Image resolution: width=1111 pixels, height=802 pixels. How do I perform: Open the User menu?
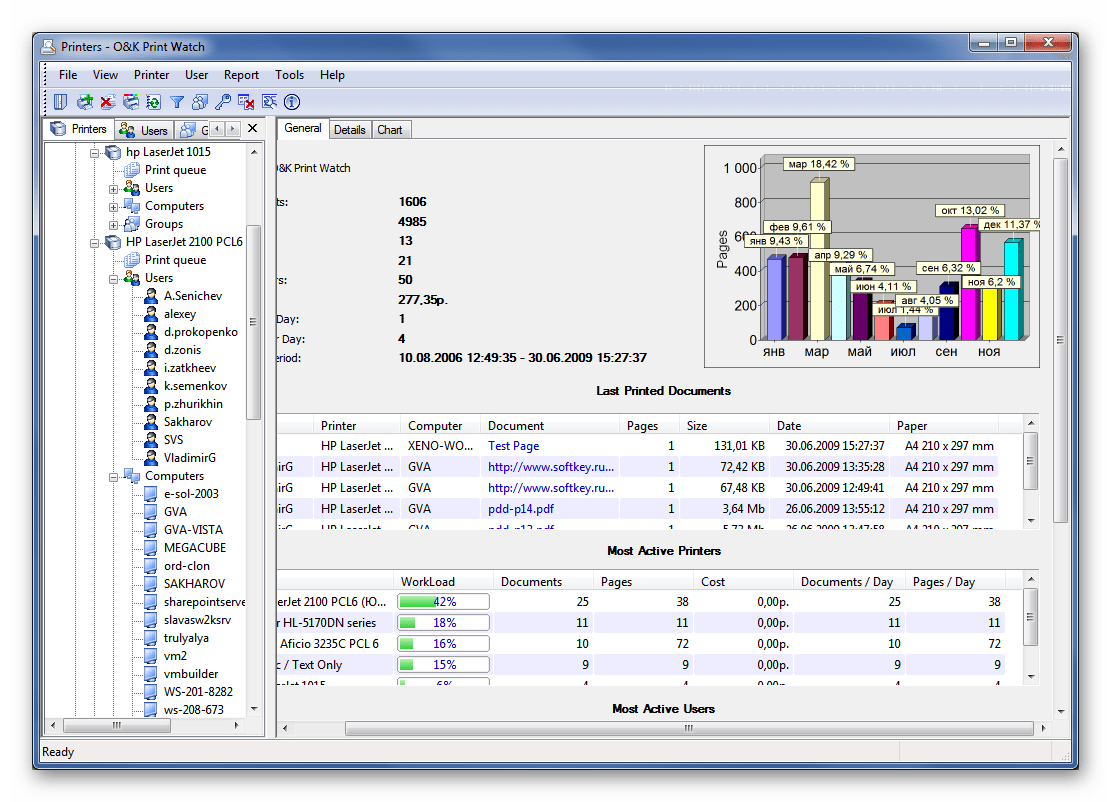click(x=196, y=75)
